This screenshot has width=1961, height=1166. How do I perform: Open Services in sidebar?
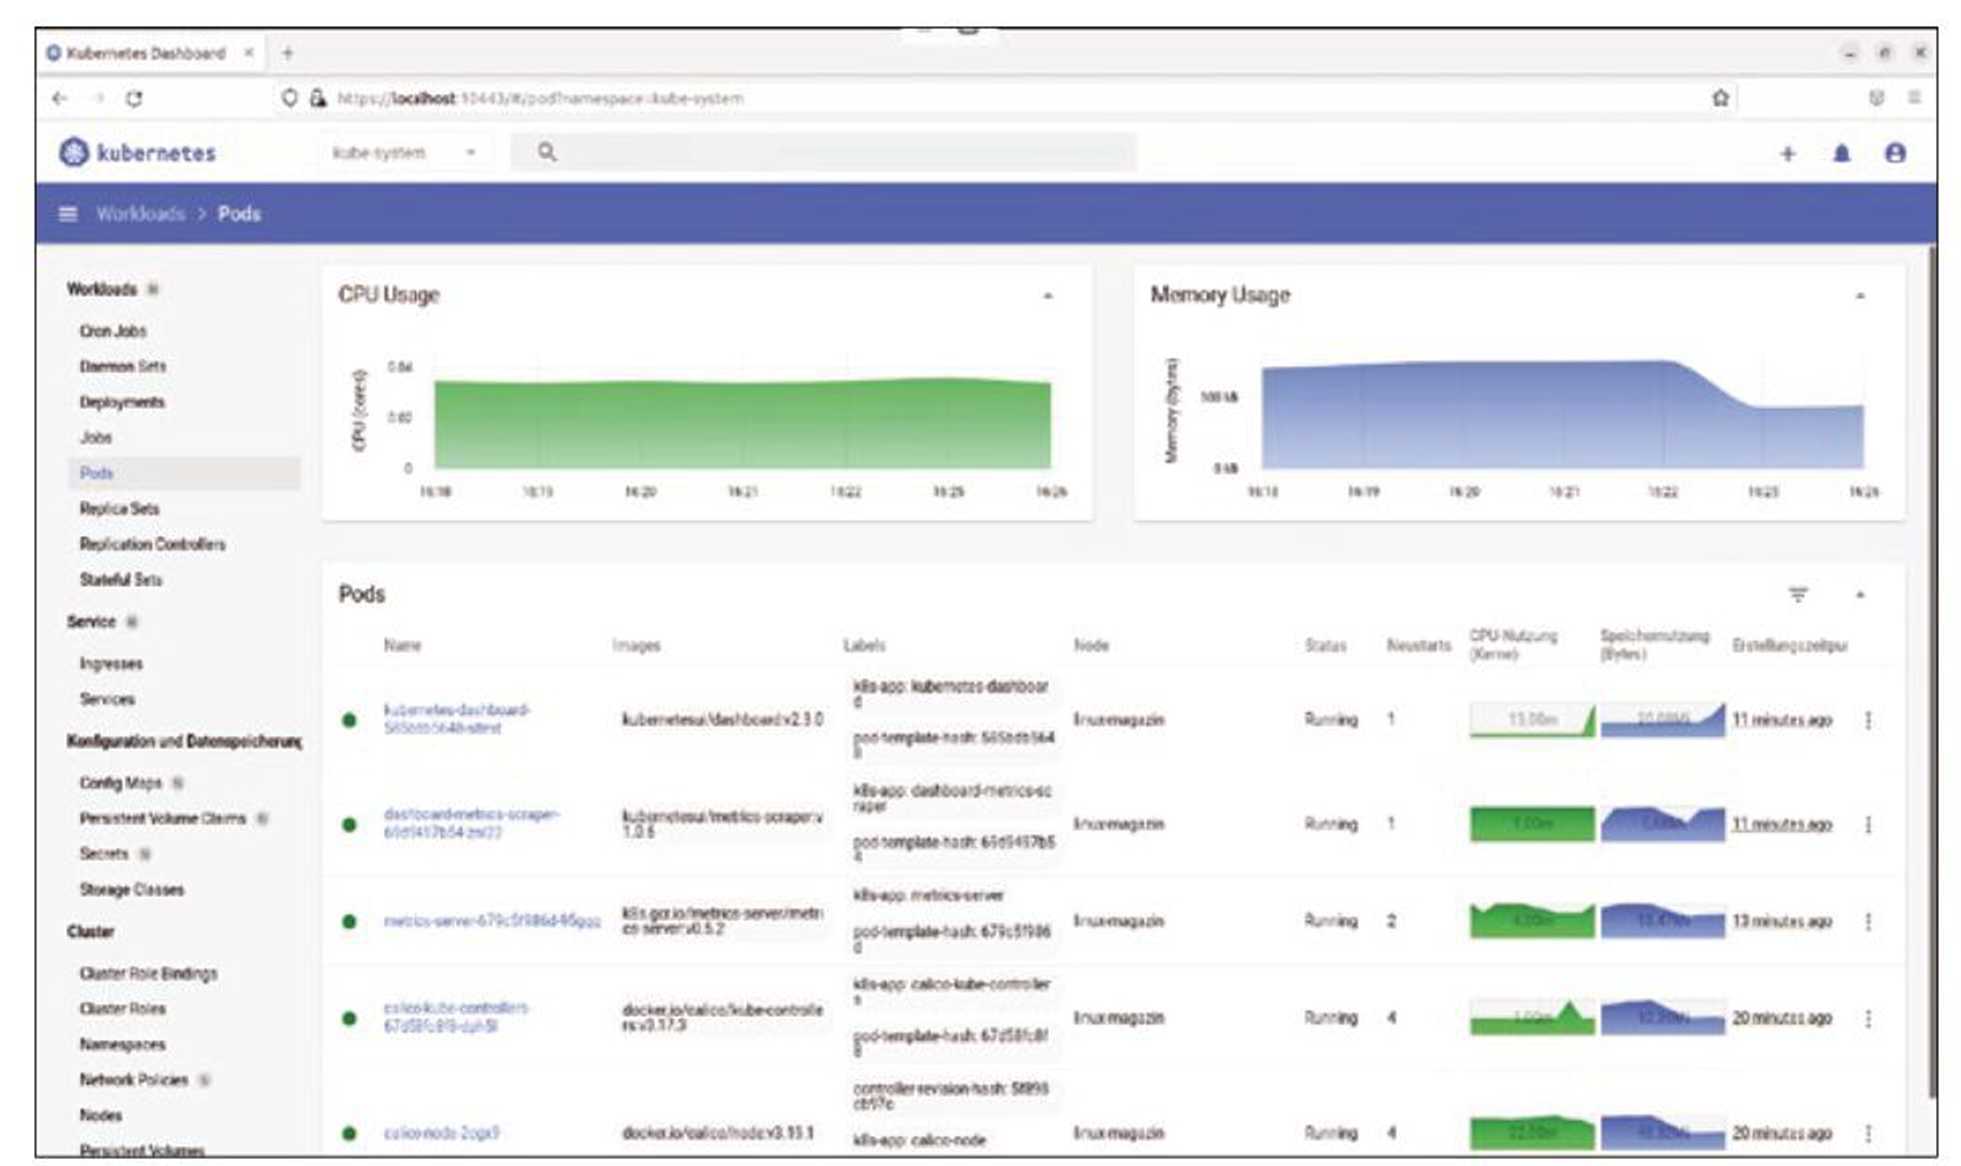[107, 699]
